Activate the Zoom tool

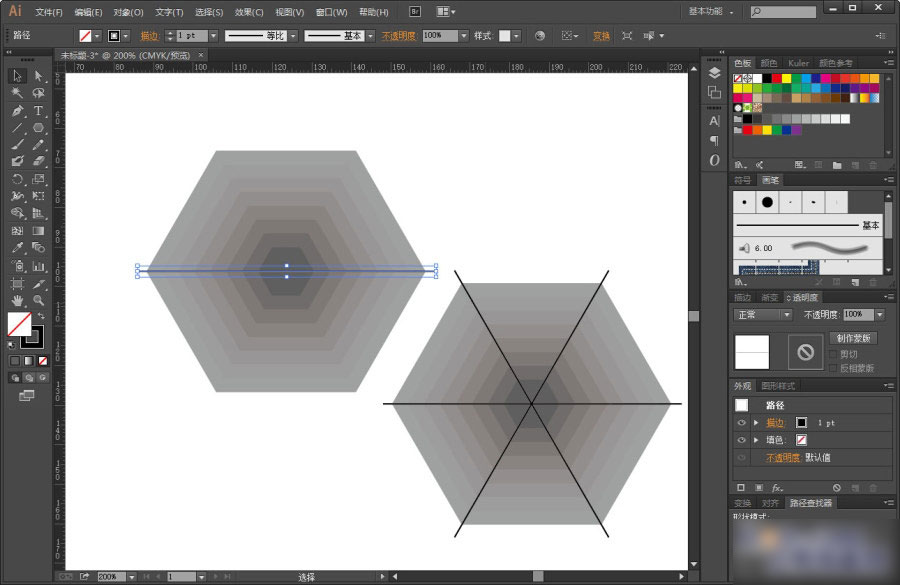(38, 300)
